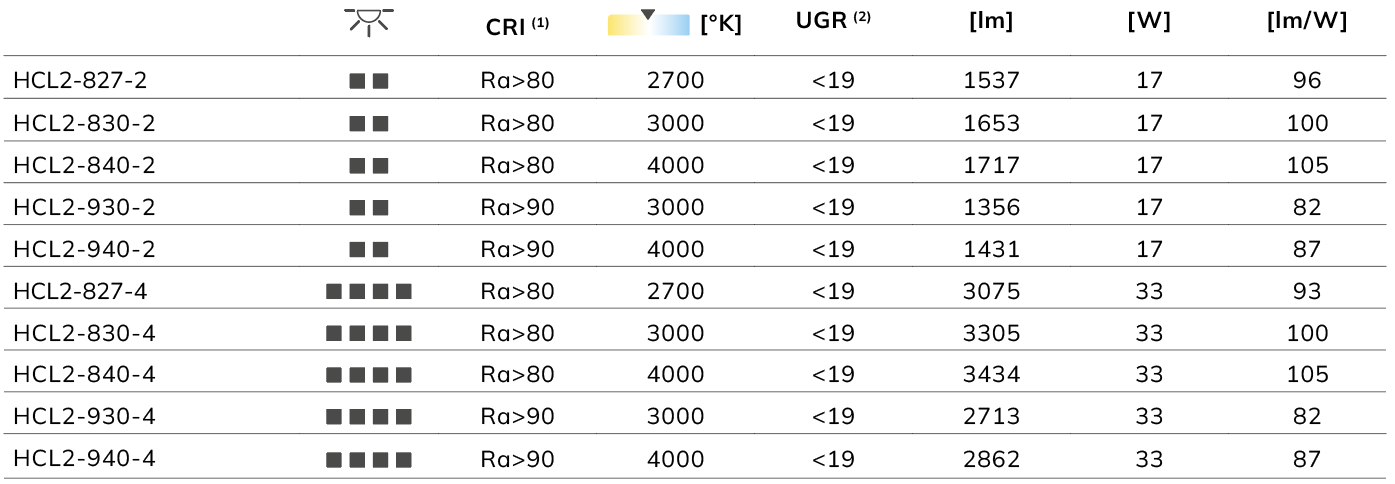Viewport: 1395px width, 484px height.
Task: Click the luminaire light icon in header
Action: pos(368,22)
